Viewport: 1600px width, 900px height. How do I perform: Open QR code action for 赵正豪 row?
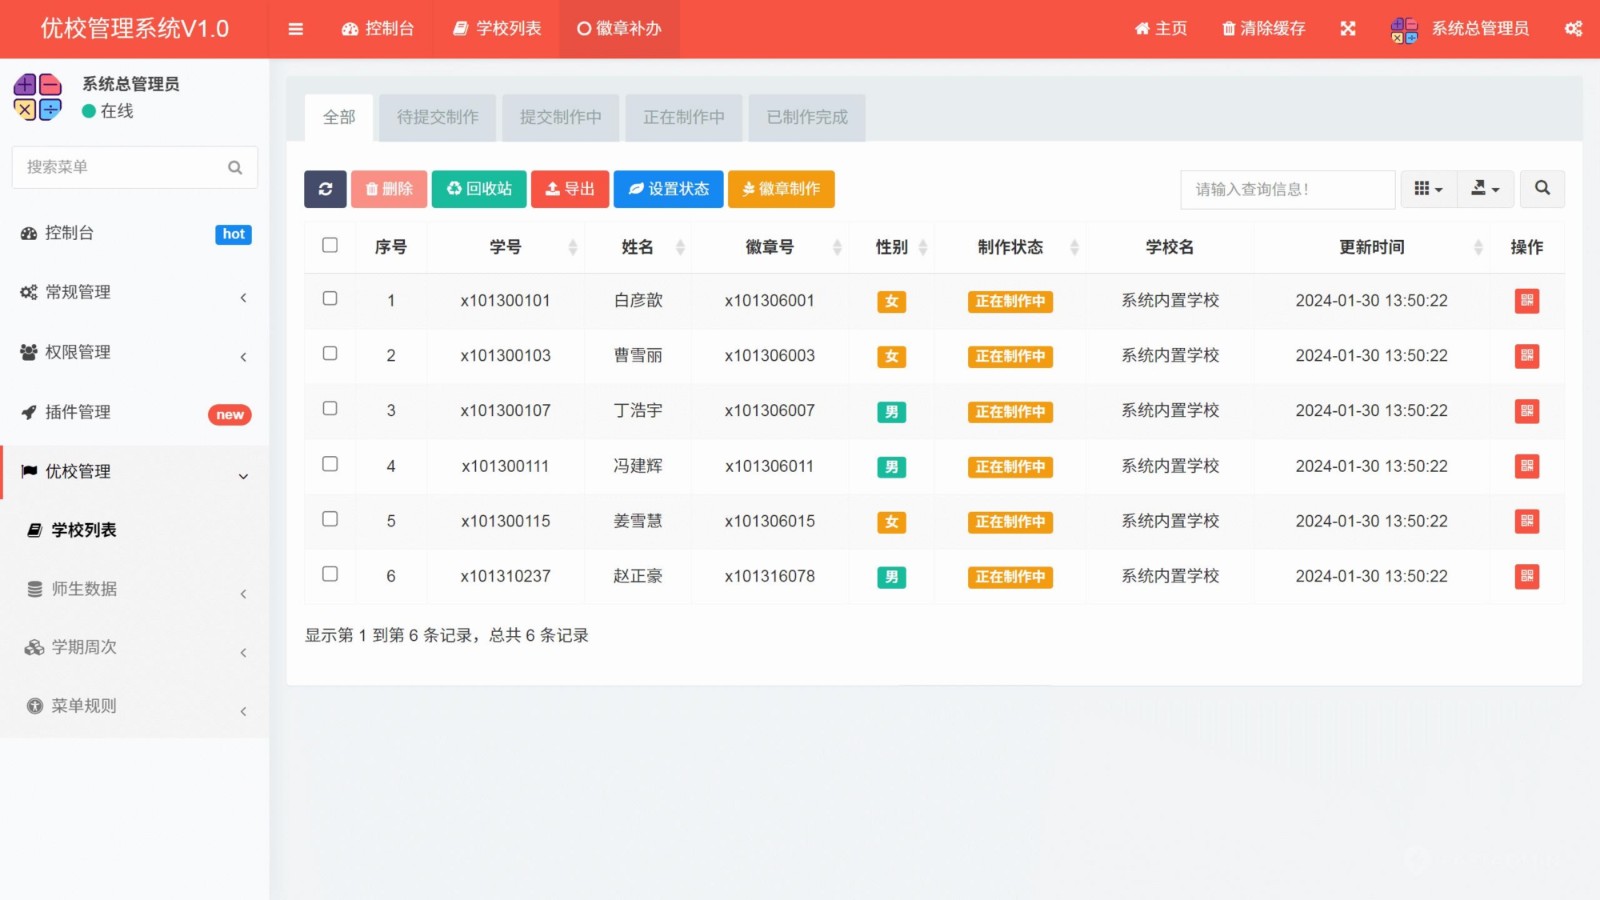(x=1526, y=576)
